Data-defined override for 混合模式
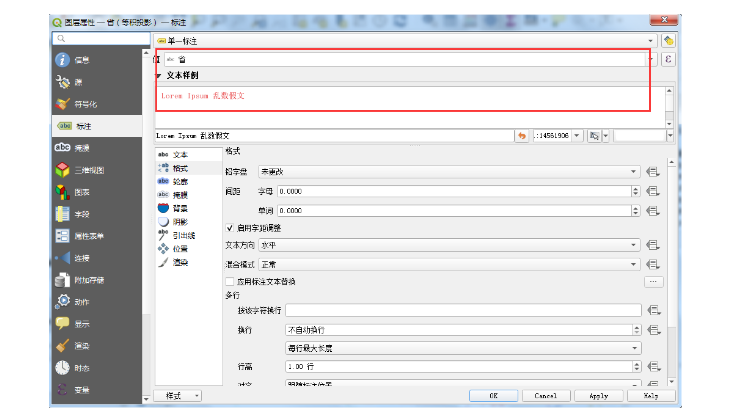This screenshot has height=416, width=734. coord(653,264)
